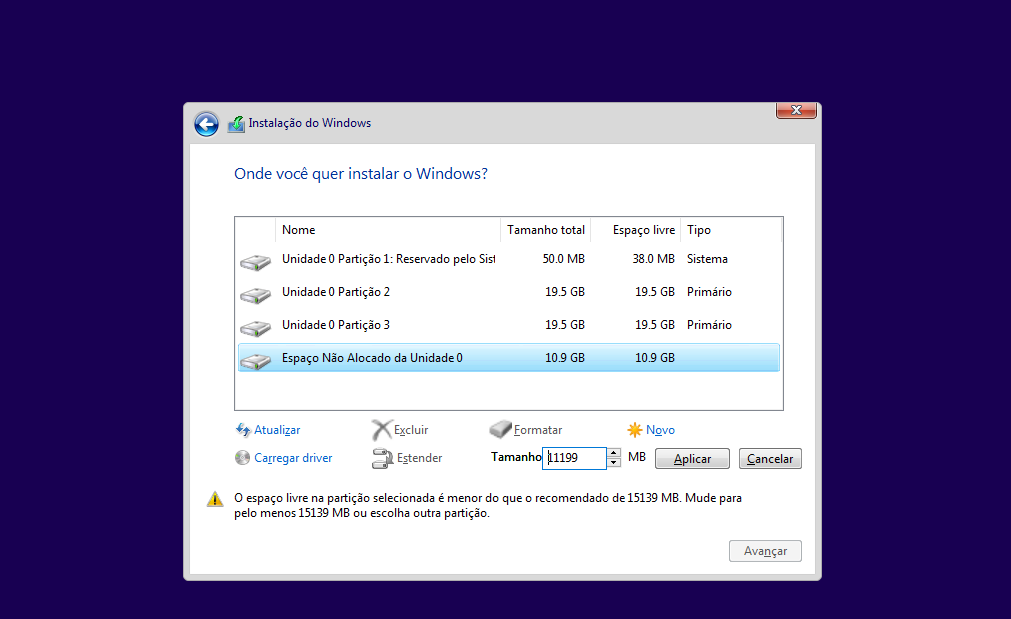
Task: Click the Estender drive icon
Action: coord(382,458)
